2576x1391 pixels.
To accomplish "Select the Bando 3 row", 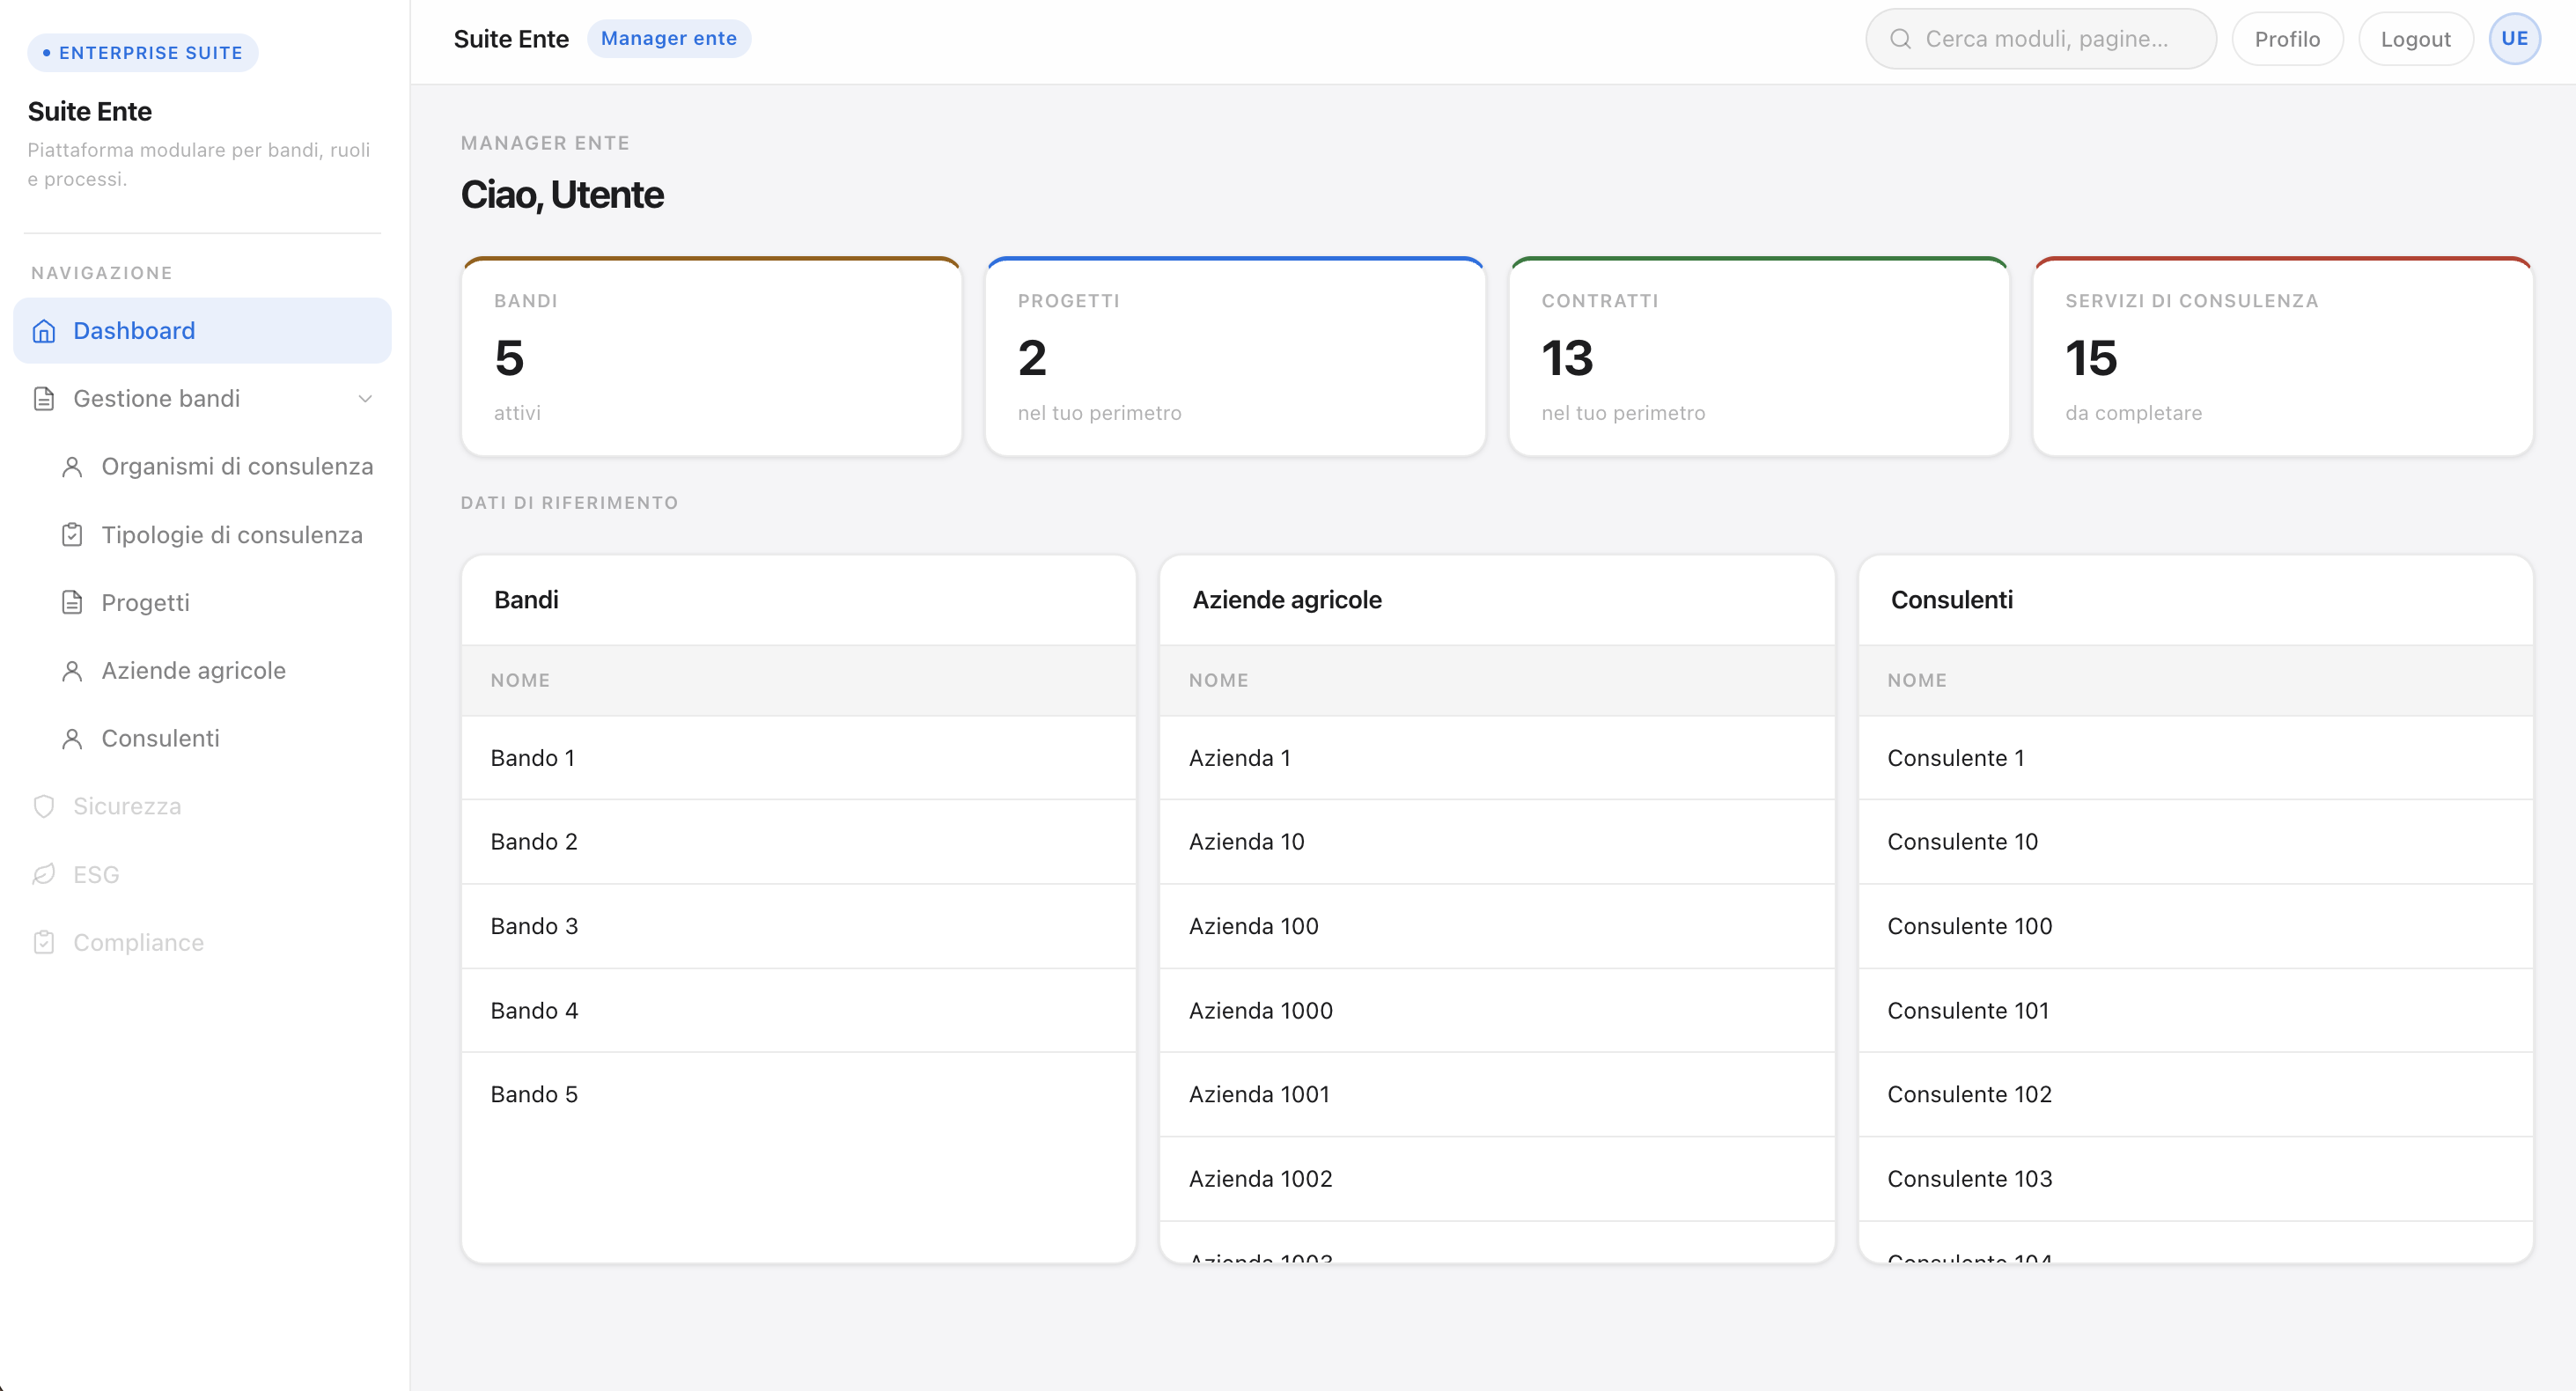I will tap(798, 926).
